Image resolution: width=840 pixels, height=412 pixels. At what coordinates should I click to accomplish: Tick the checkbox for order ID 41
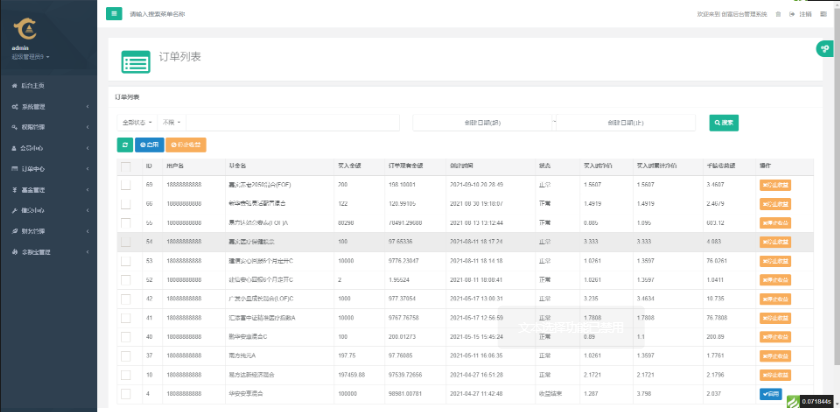click(126, 318)
